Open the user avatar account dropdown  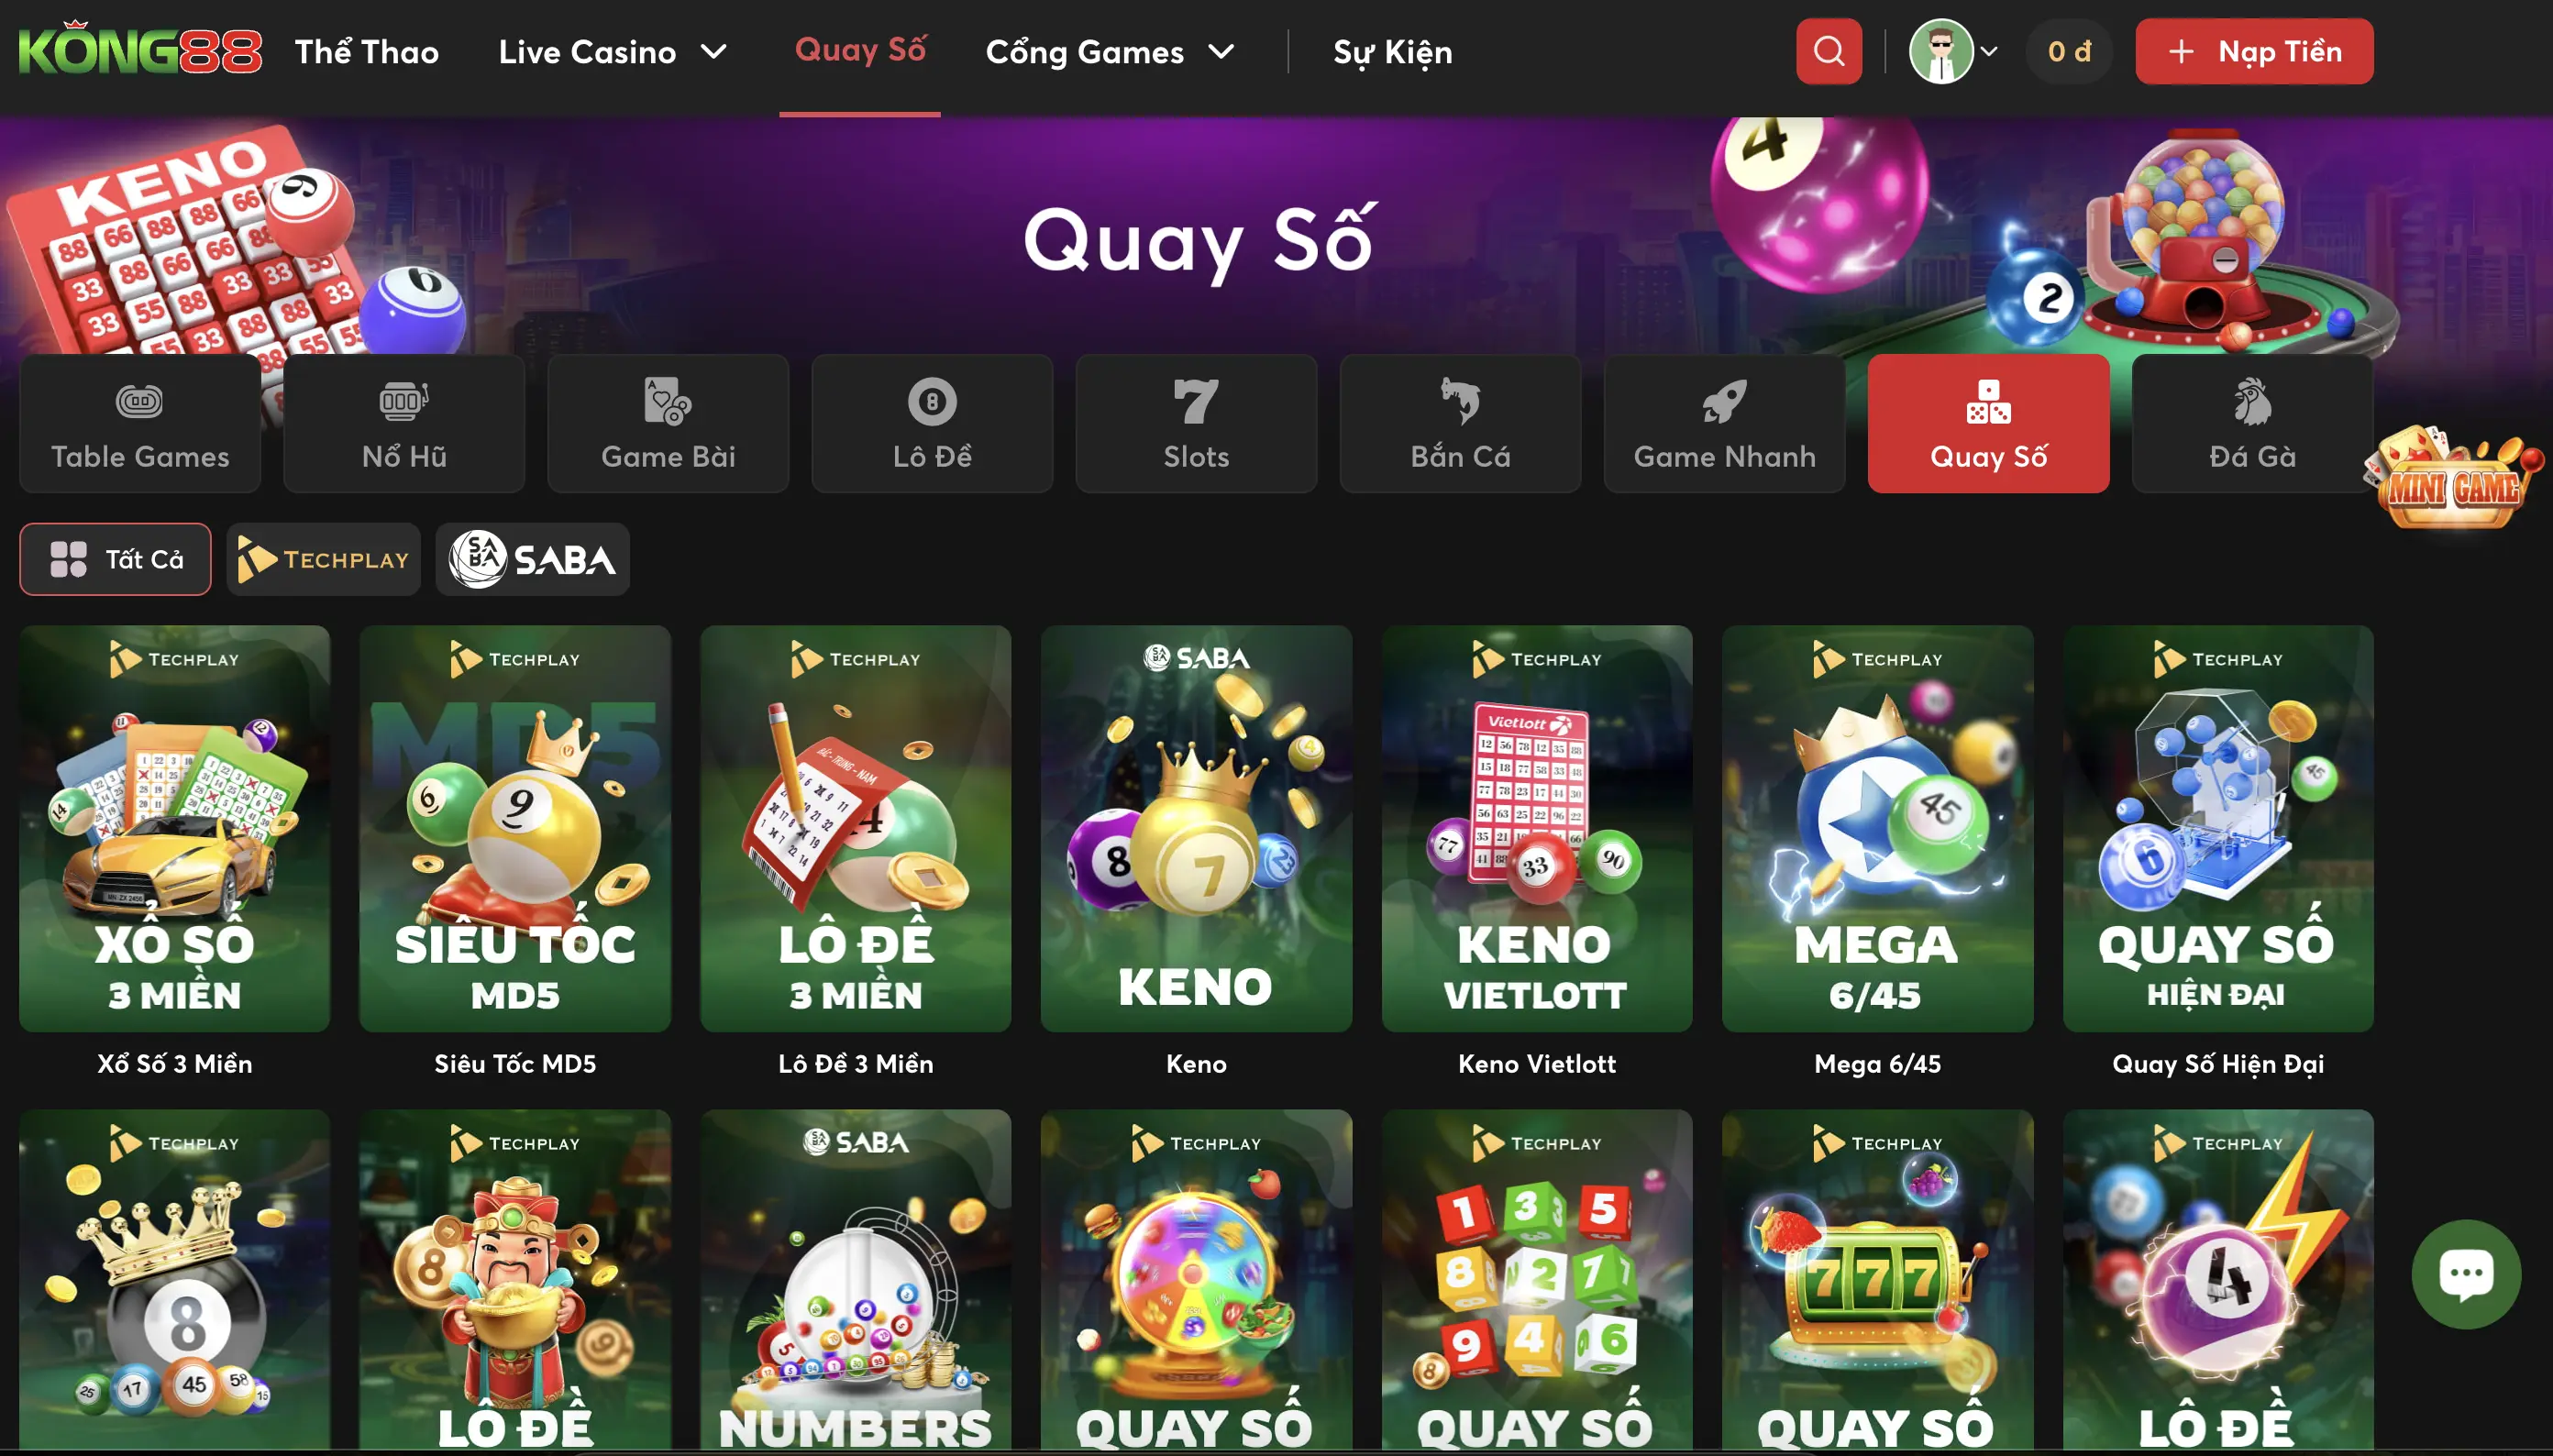coord(1954,51)
